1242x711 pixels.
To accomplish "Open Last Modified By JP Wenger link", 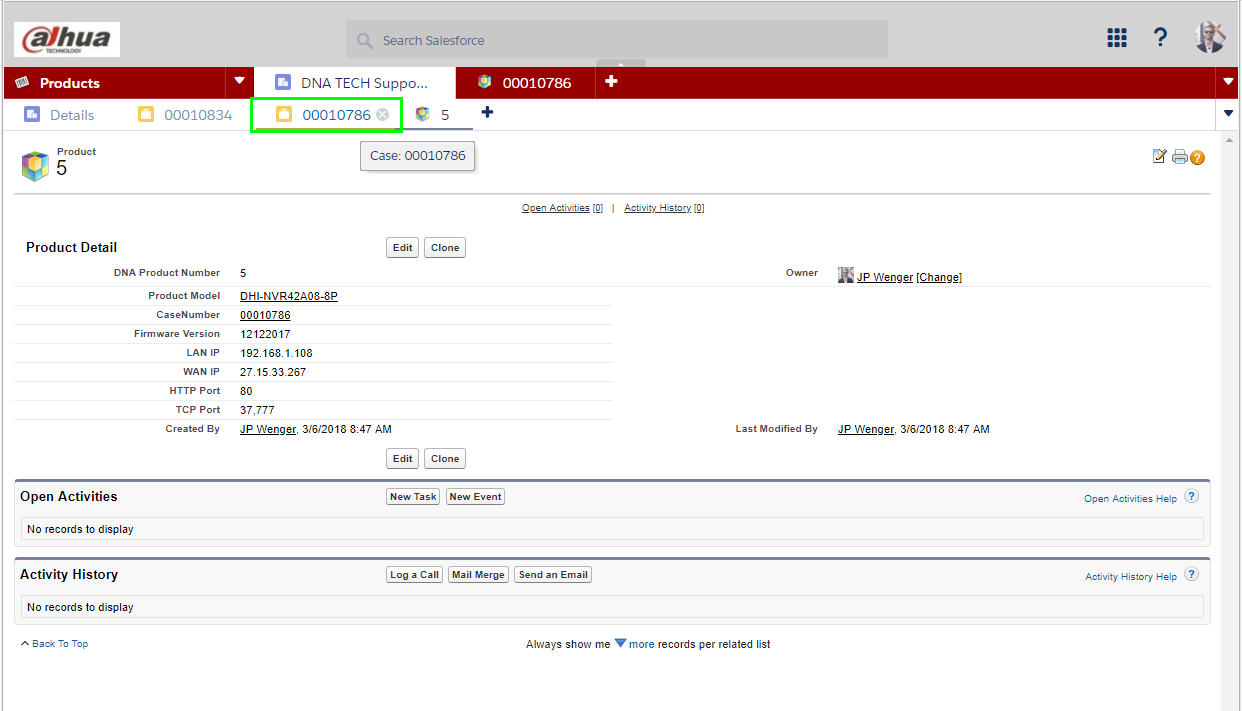I will coord(866,429).
